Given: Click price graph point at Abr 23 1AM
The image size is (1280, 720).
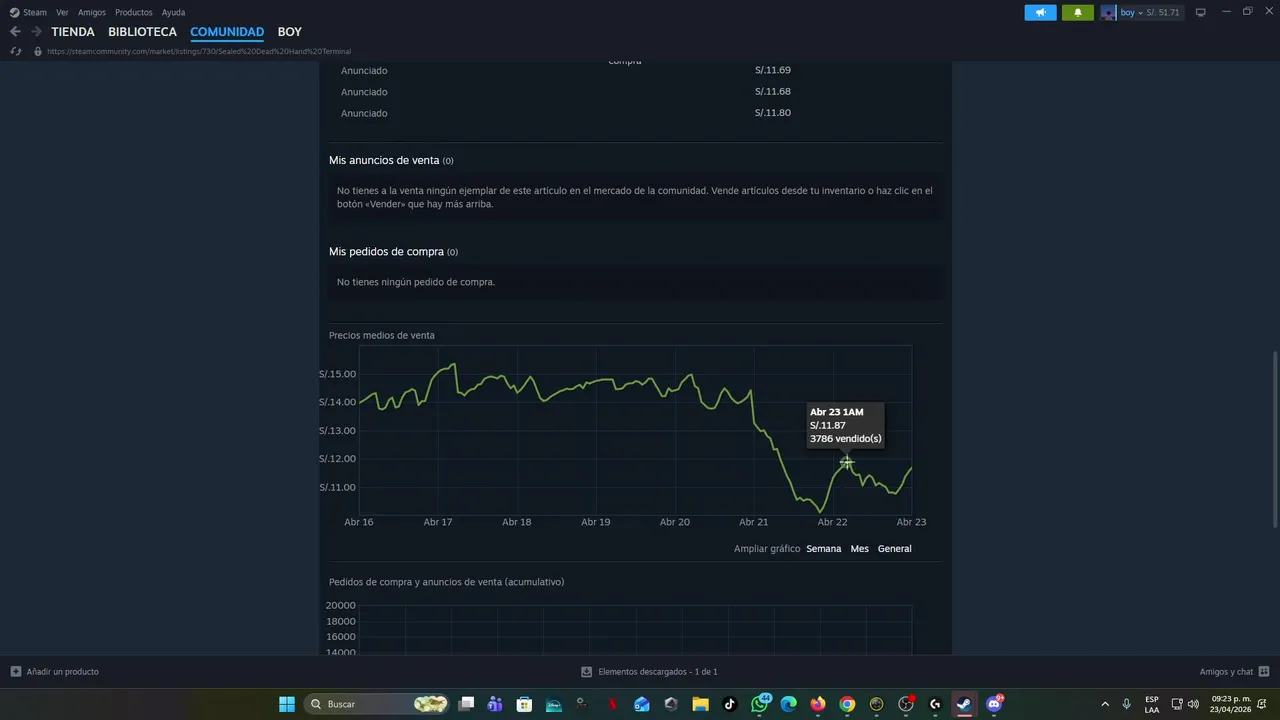Looking at the screenshot, I should point(846,462).
